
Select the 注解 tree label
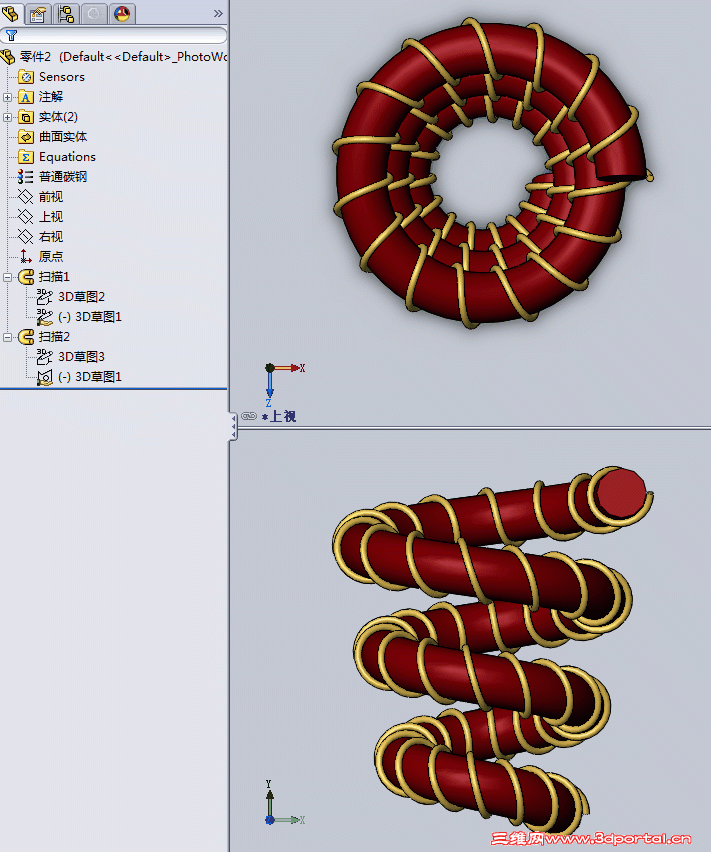click(51, 97)
